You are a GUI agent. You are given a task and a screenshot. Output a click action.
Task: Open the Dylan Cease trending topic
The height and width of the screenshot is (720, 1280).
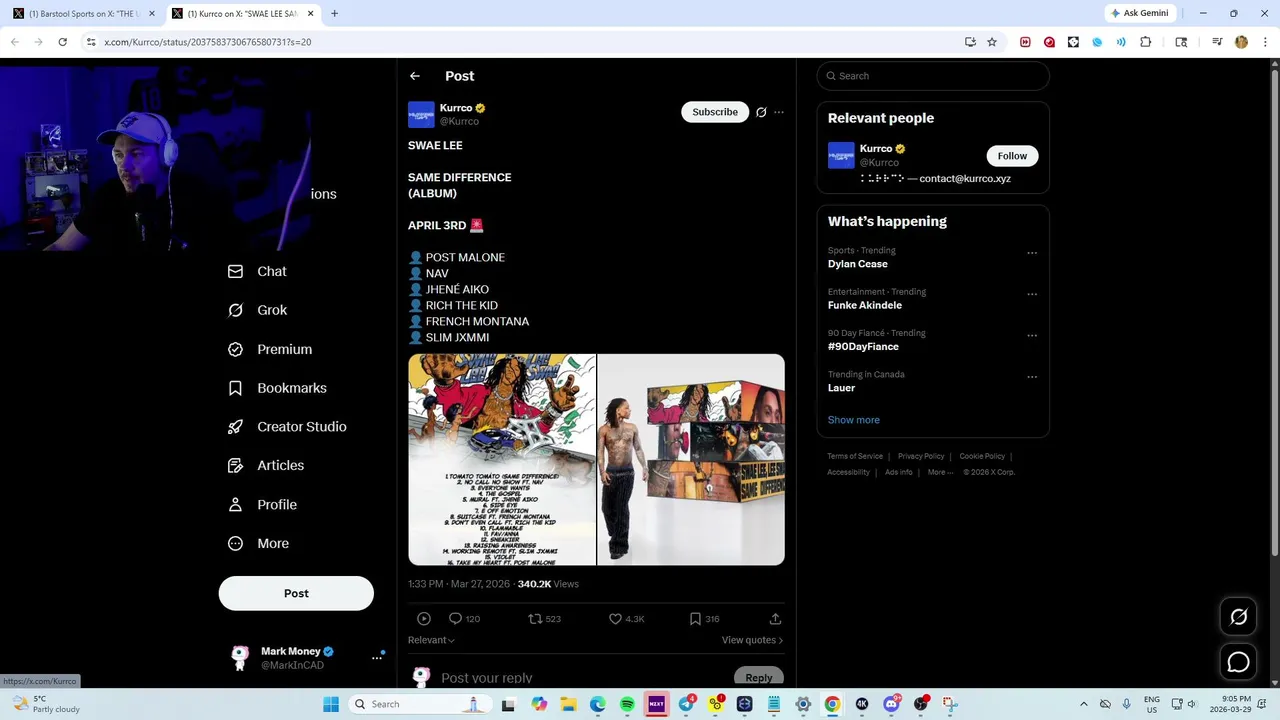click(857, 264)
